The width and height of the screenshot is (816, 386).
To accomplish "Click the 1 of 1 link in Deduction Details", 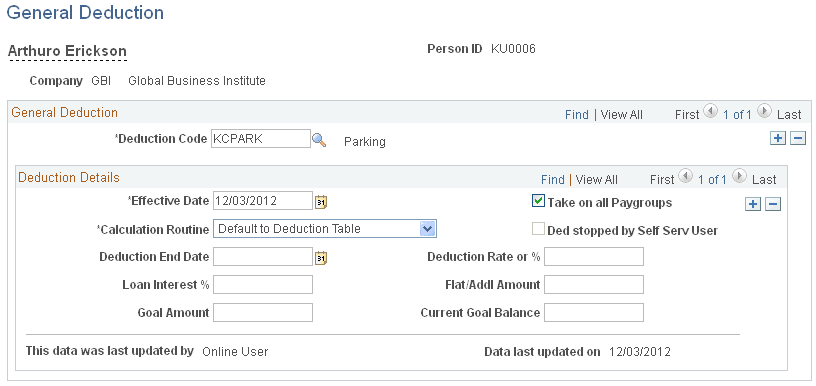I will click(x=712, y=179).
